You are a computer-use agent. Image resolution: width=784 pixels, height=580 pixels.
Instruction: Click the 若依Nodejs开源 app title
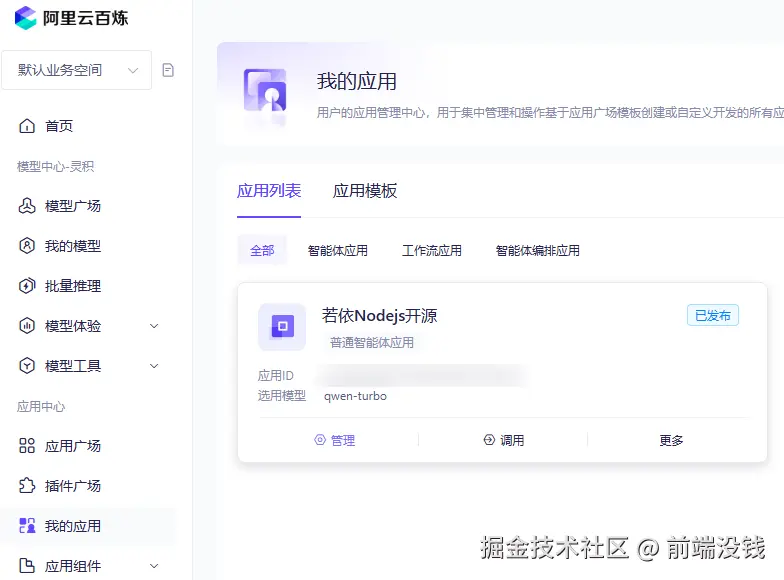pos(380,316)
